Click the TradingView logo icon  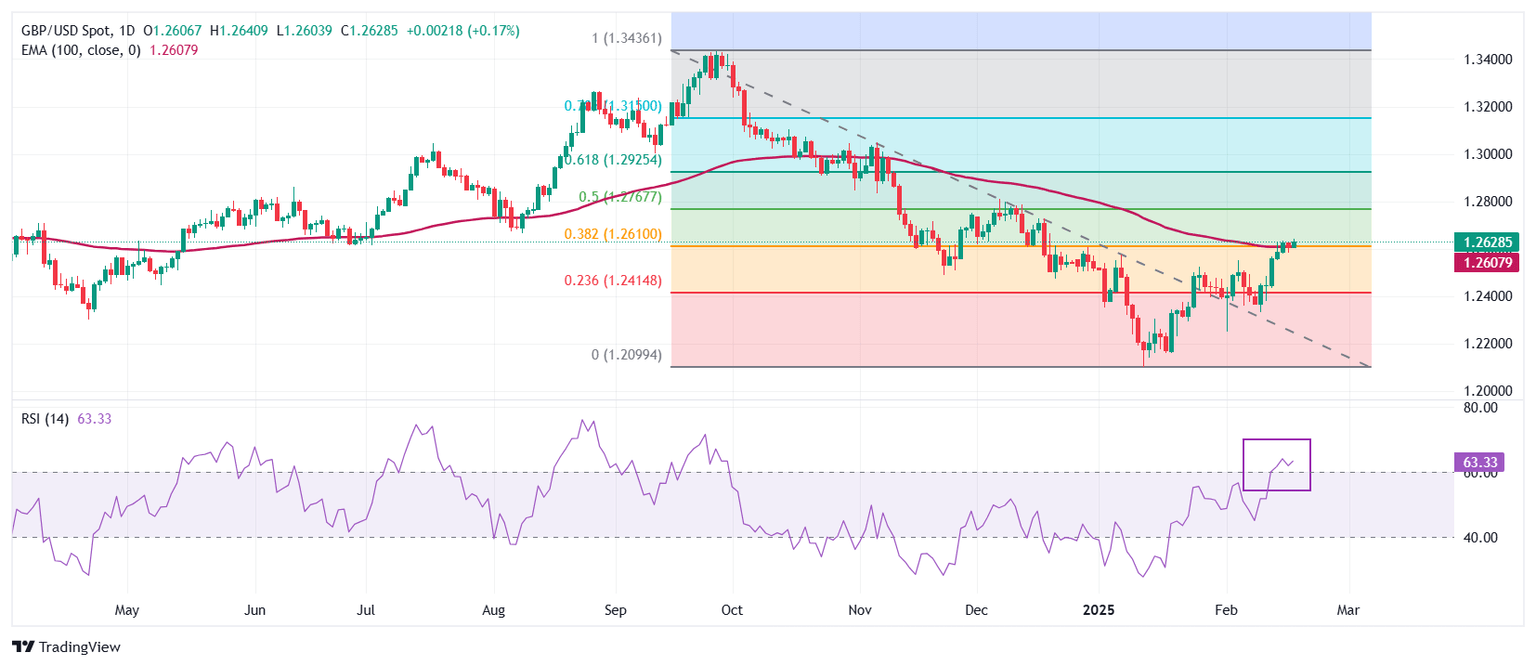(22, 648)
